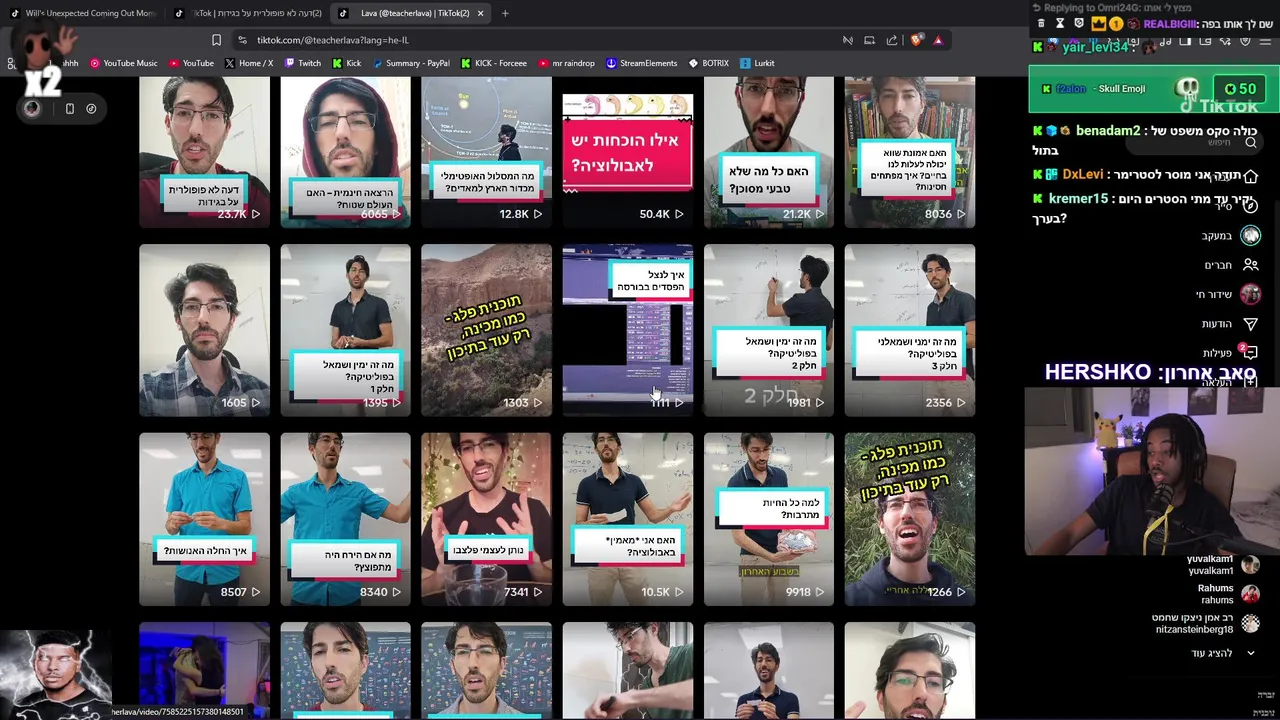The image size is (1280, 720).
Task: Play the video with 8507 views
Action: coord(204,519)
